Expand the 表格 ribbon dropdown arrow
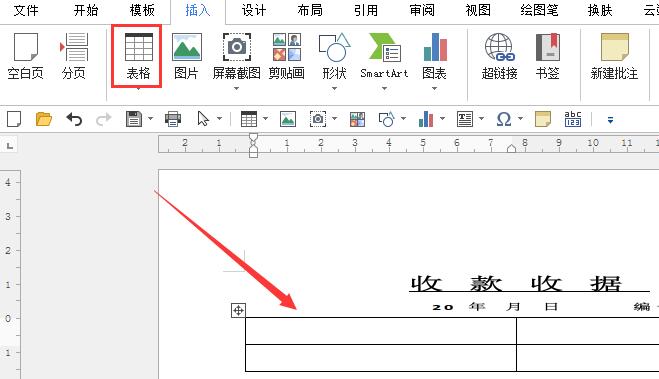This screenshot has height=379, width=659. [138, 89]
